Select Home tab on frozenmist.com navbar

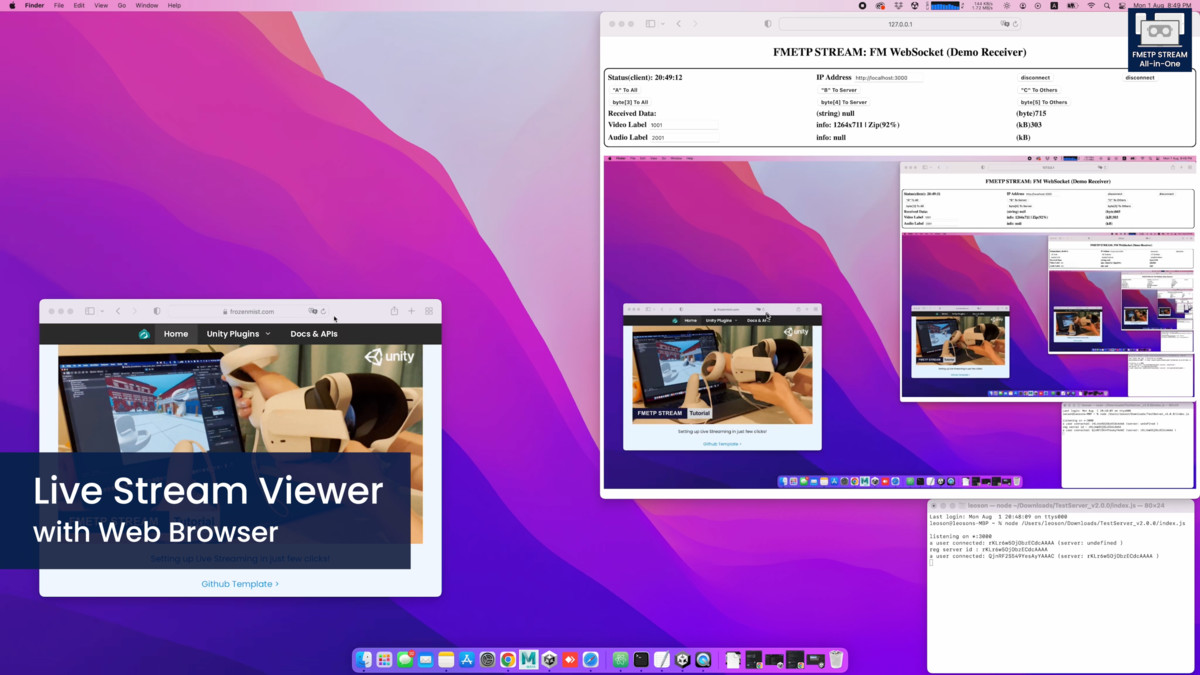(x=176, y=334)
